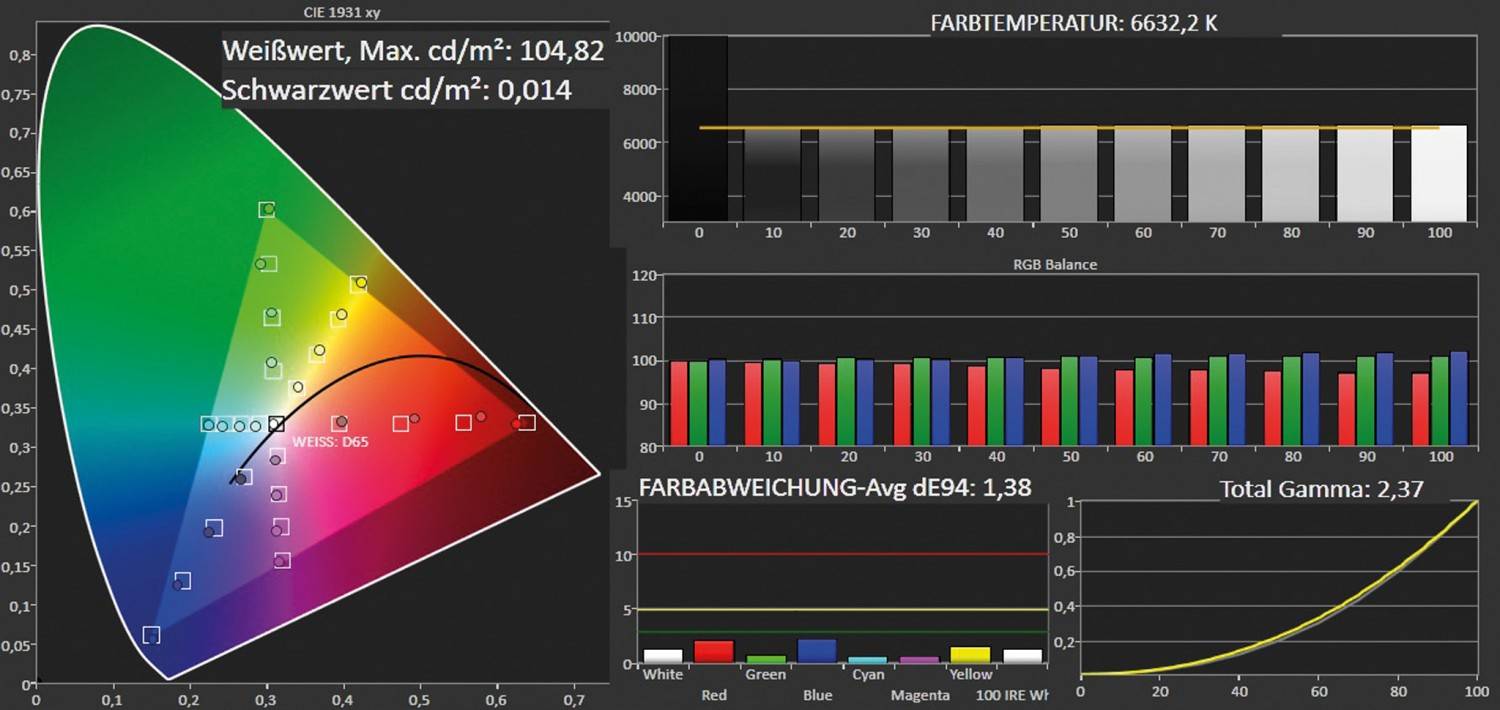Image resolution: width=1500 pixels, height=710 pixels.
Task: Click the Green bar in the color deviation chart
Action: click(766, 659)
